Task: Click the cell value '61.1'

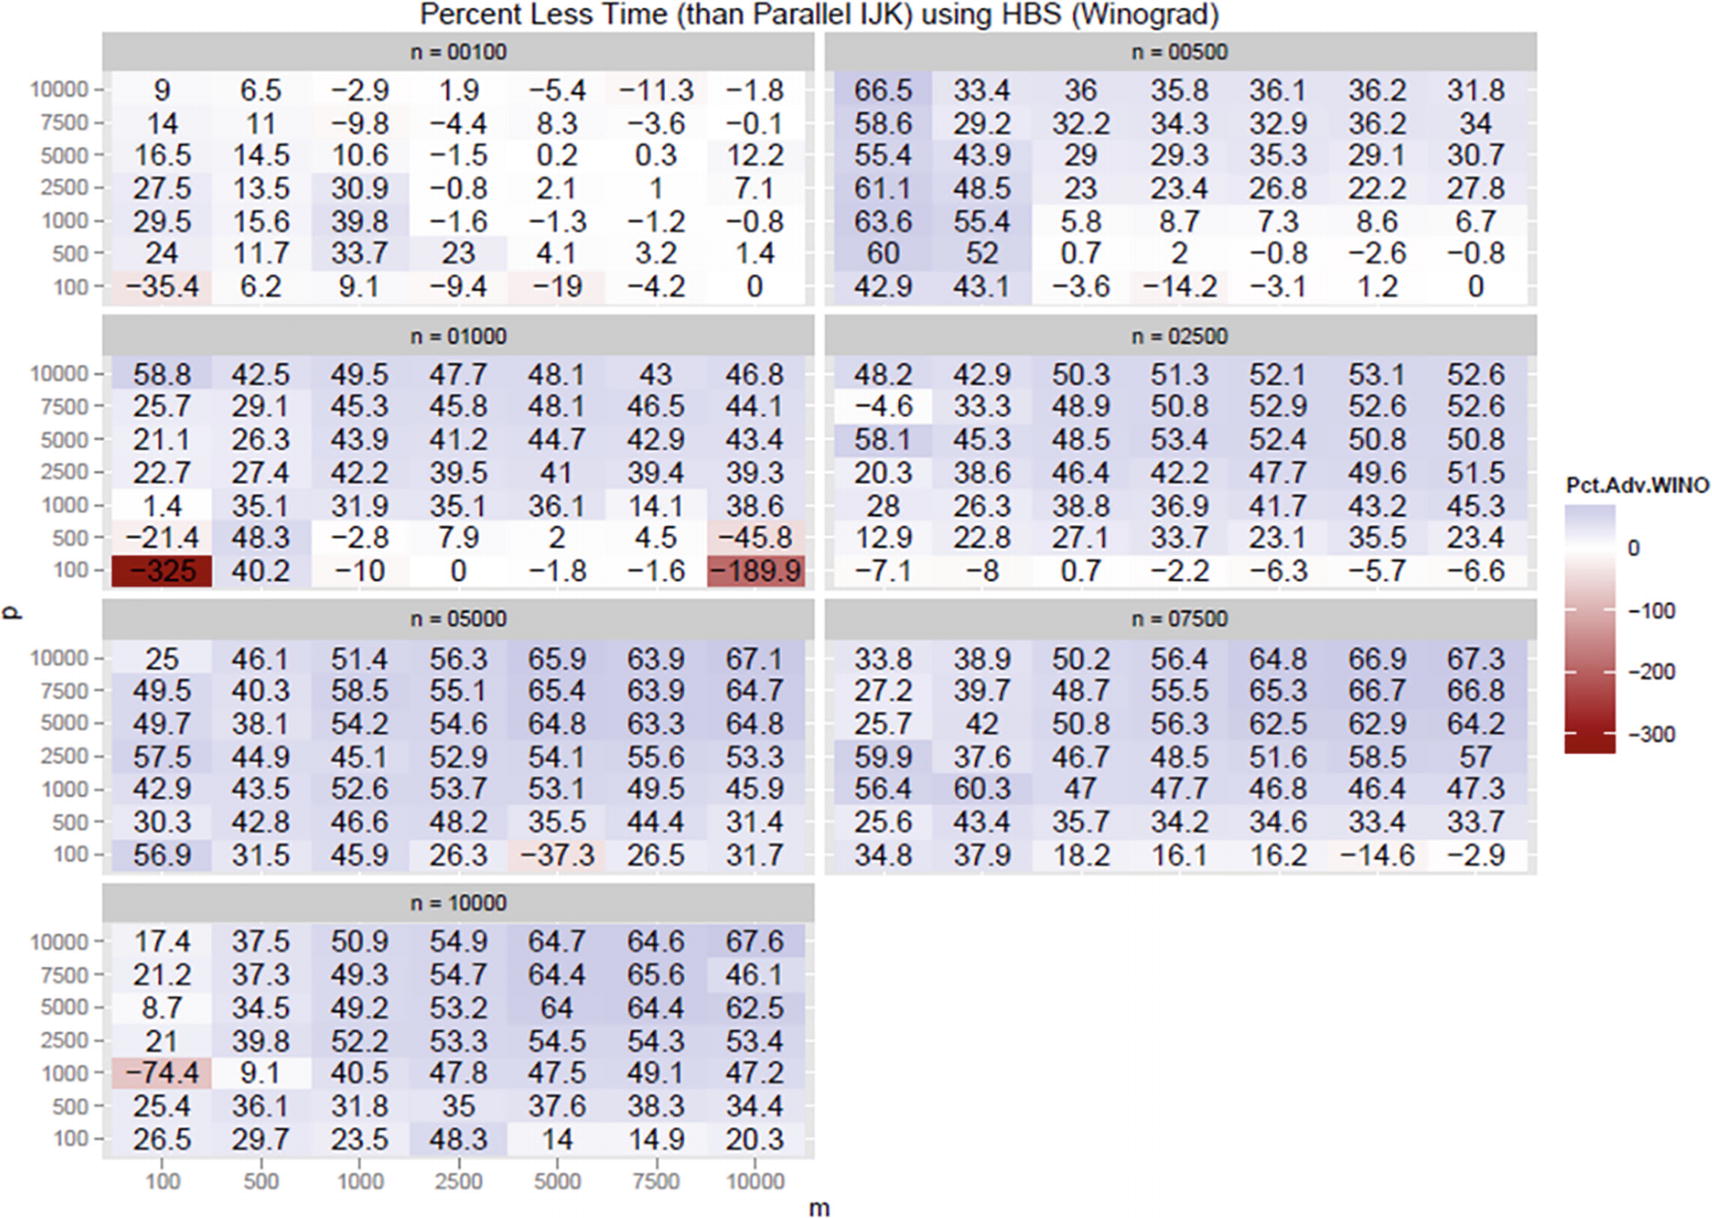Action: pos(883,188)
